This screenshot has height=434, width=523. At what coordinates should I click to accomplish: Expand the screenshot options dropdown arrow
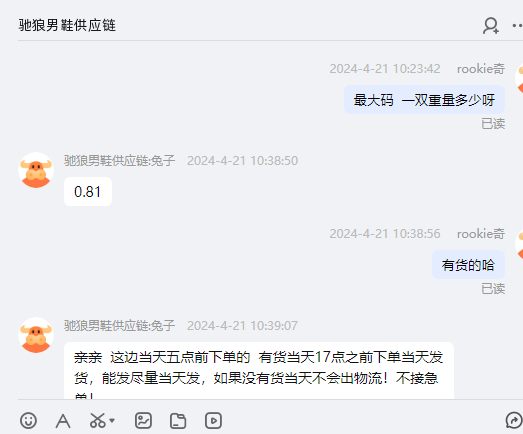(112, 420)
